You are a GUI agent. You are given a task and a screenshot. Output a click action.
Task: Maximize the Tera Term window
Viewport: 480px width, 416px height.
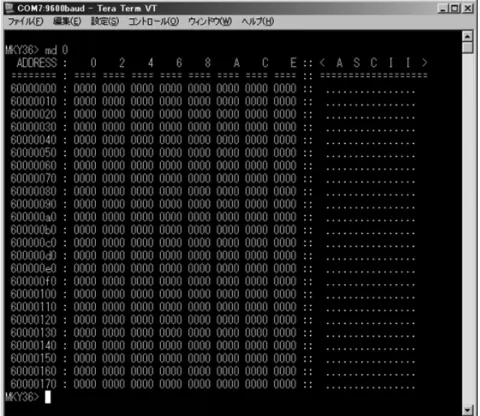tap(454, 8)
